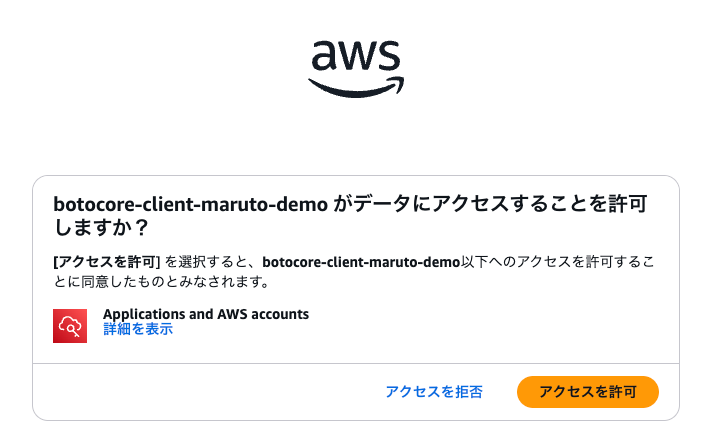This screenshot has width=709, height=445.
Task: Click the orange smile arrow under aws
Action: click(x=356, y=87)
